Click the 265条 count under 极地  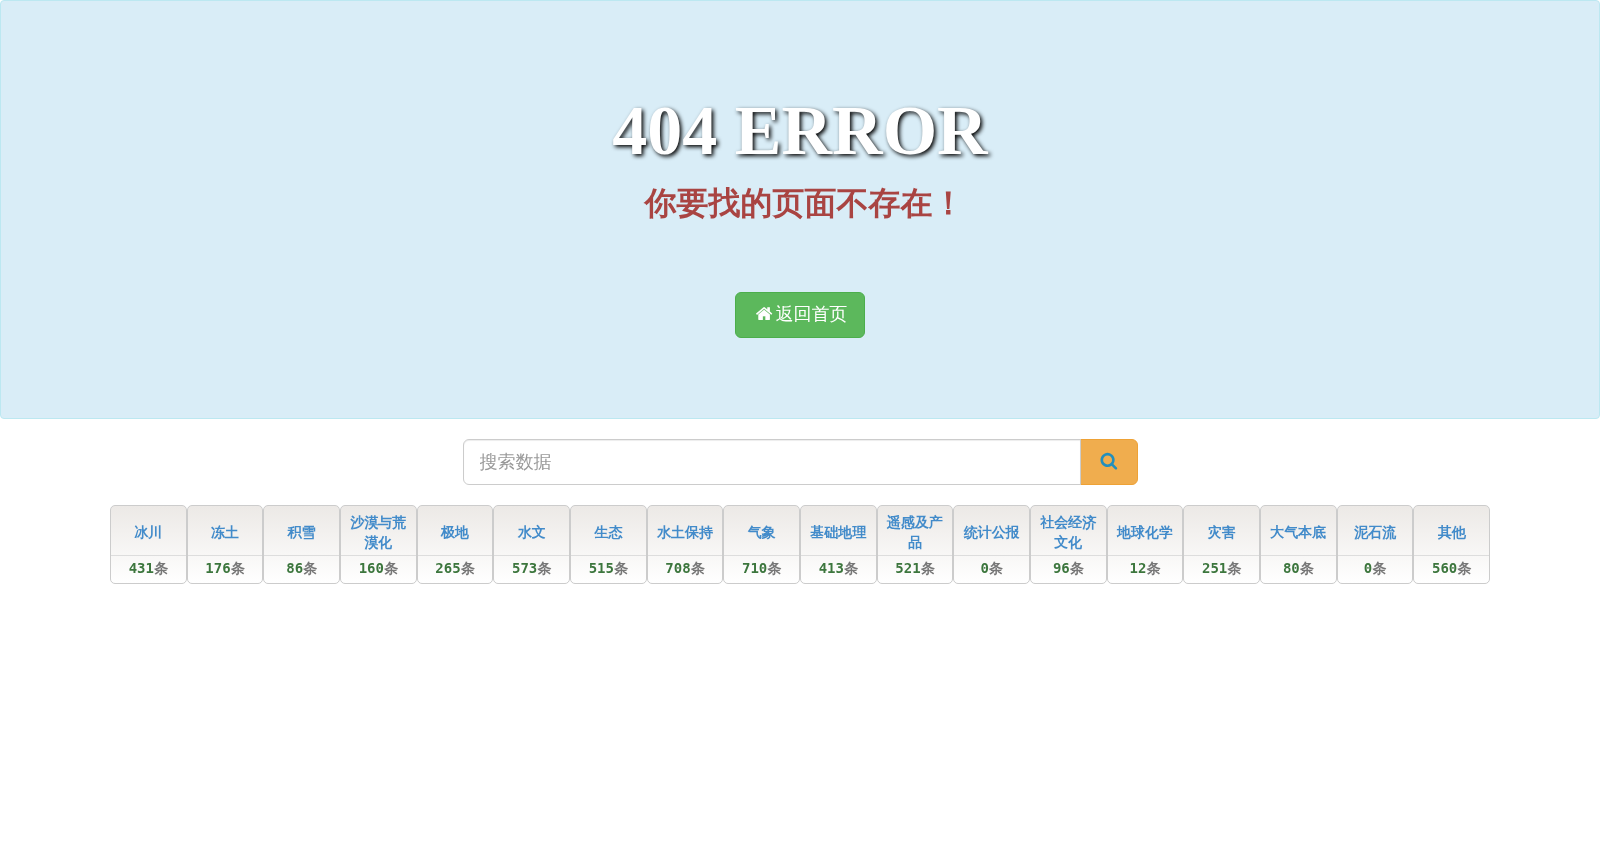[455, 568]
